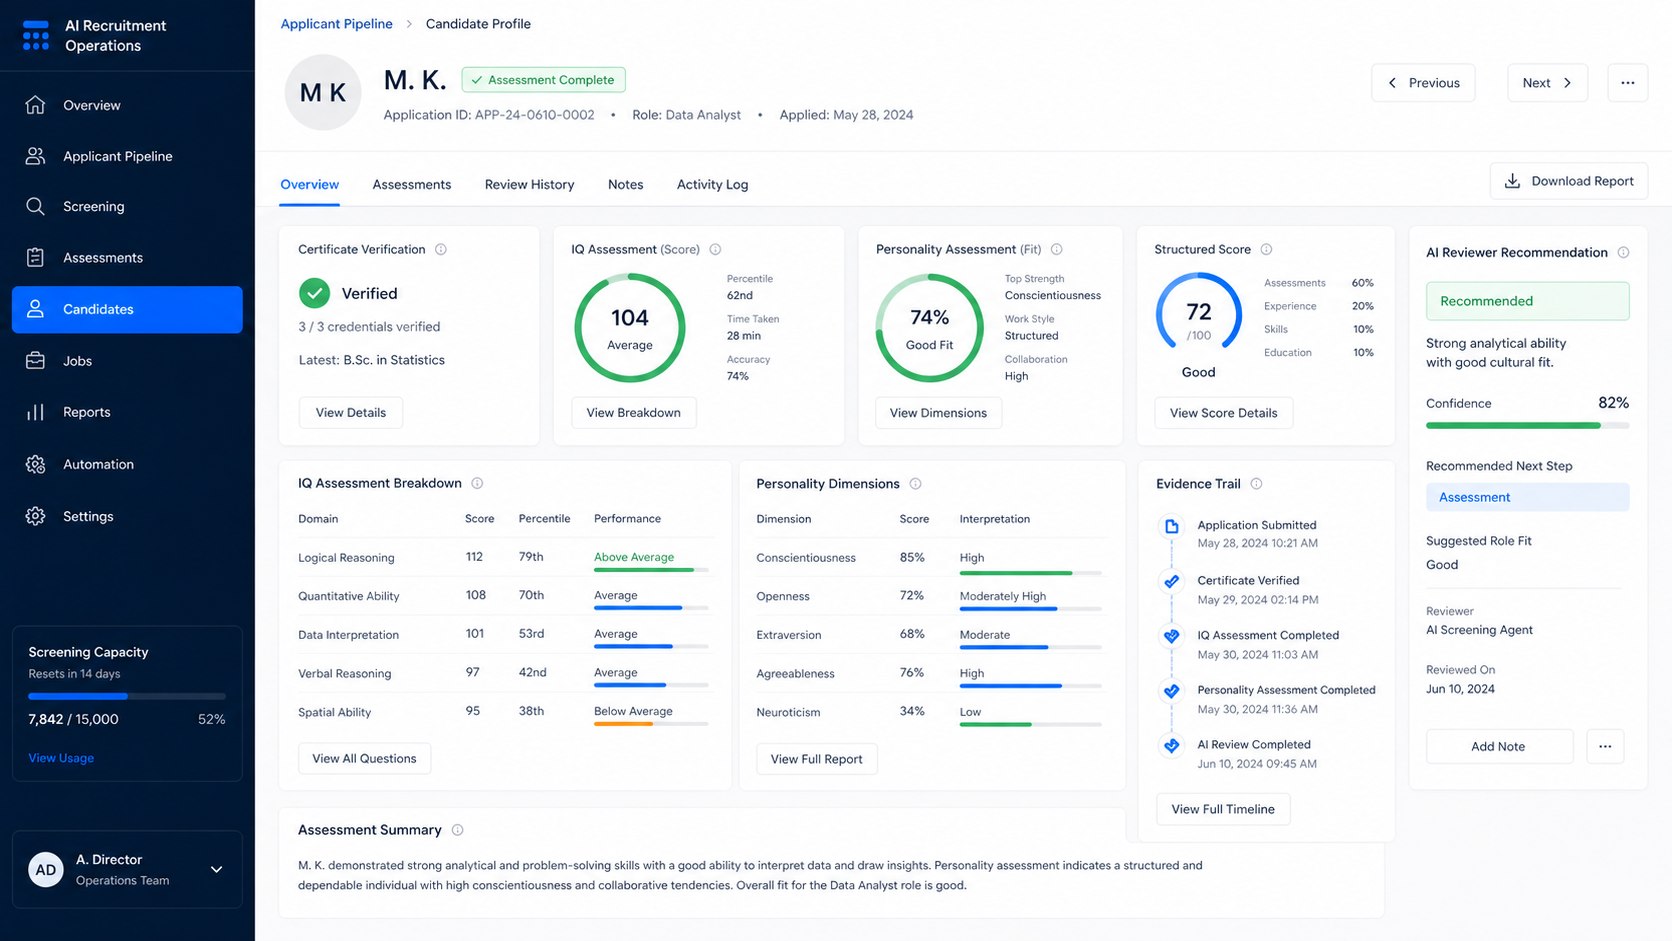Screen dimensions: 1672x941
Task: Click the Assessments clipboard icon in sidebar
Action: click(35, 257)
